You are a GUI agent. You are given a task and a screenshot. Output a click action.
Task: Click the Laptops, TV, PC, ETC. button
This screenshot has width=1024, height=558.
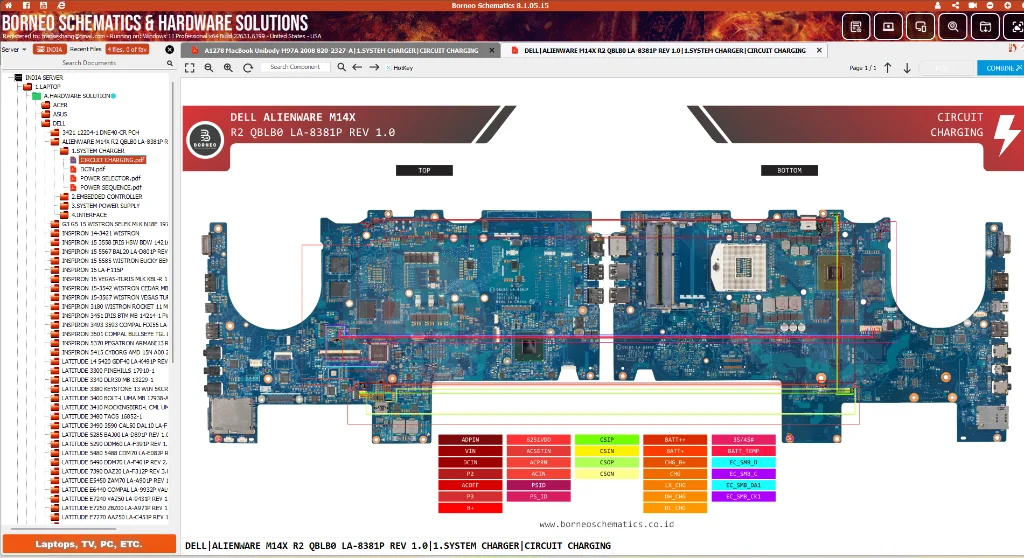(89, 544)
